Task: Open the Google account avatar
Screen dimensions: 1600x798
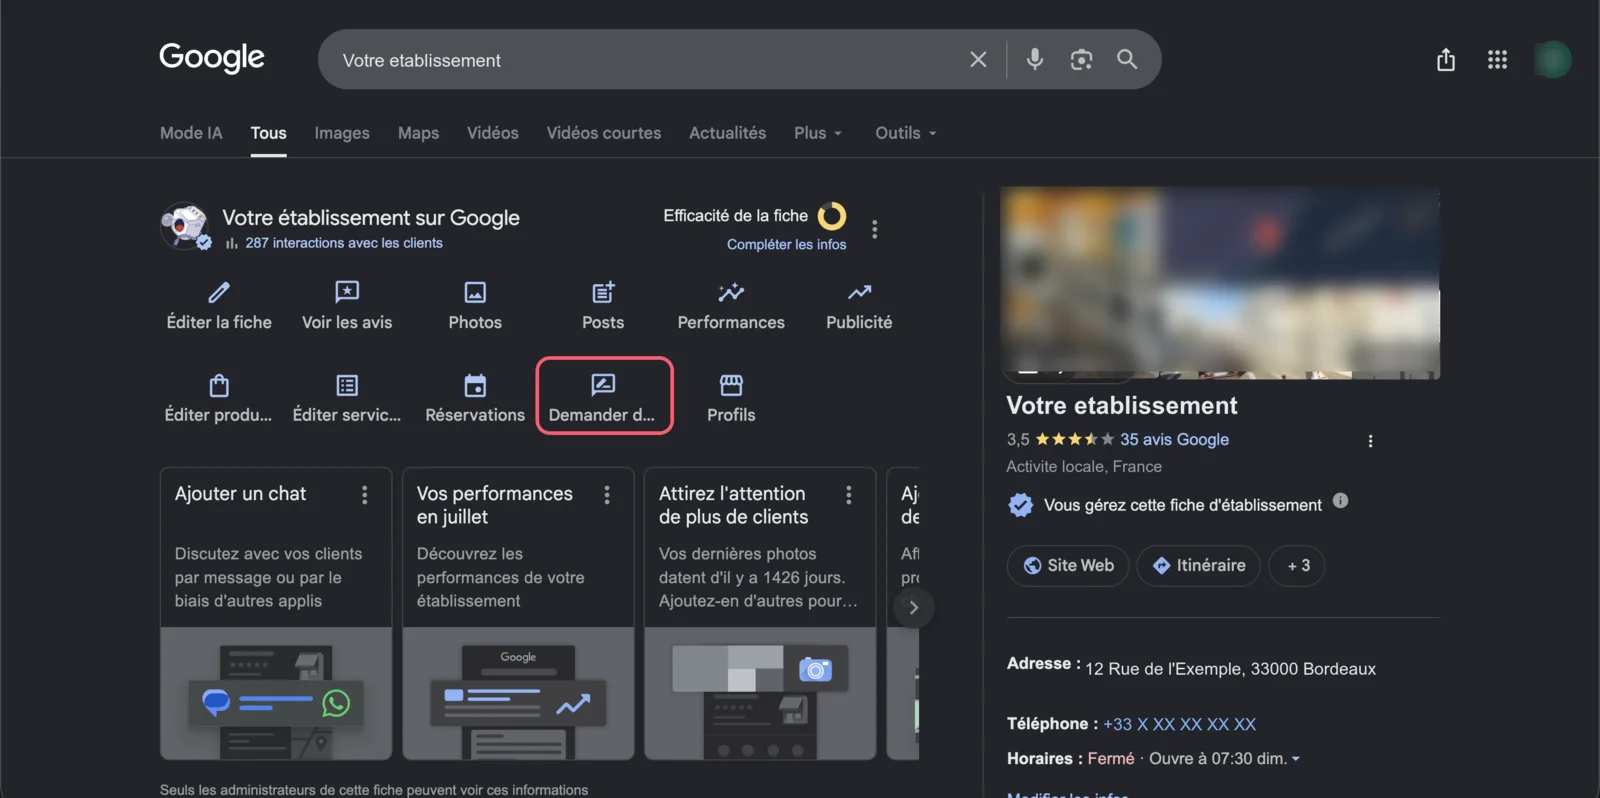Action: coord(1553,60)
